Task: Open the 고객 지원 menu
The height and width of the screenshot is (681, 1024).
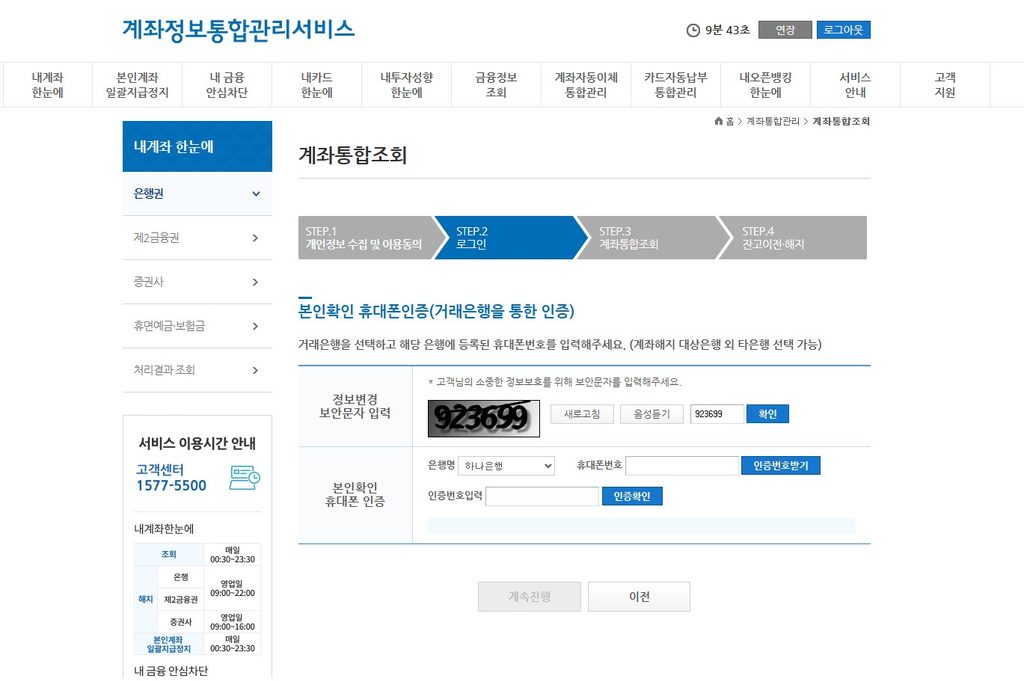Action: point(945,85)
